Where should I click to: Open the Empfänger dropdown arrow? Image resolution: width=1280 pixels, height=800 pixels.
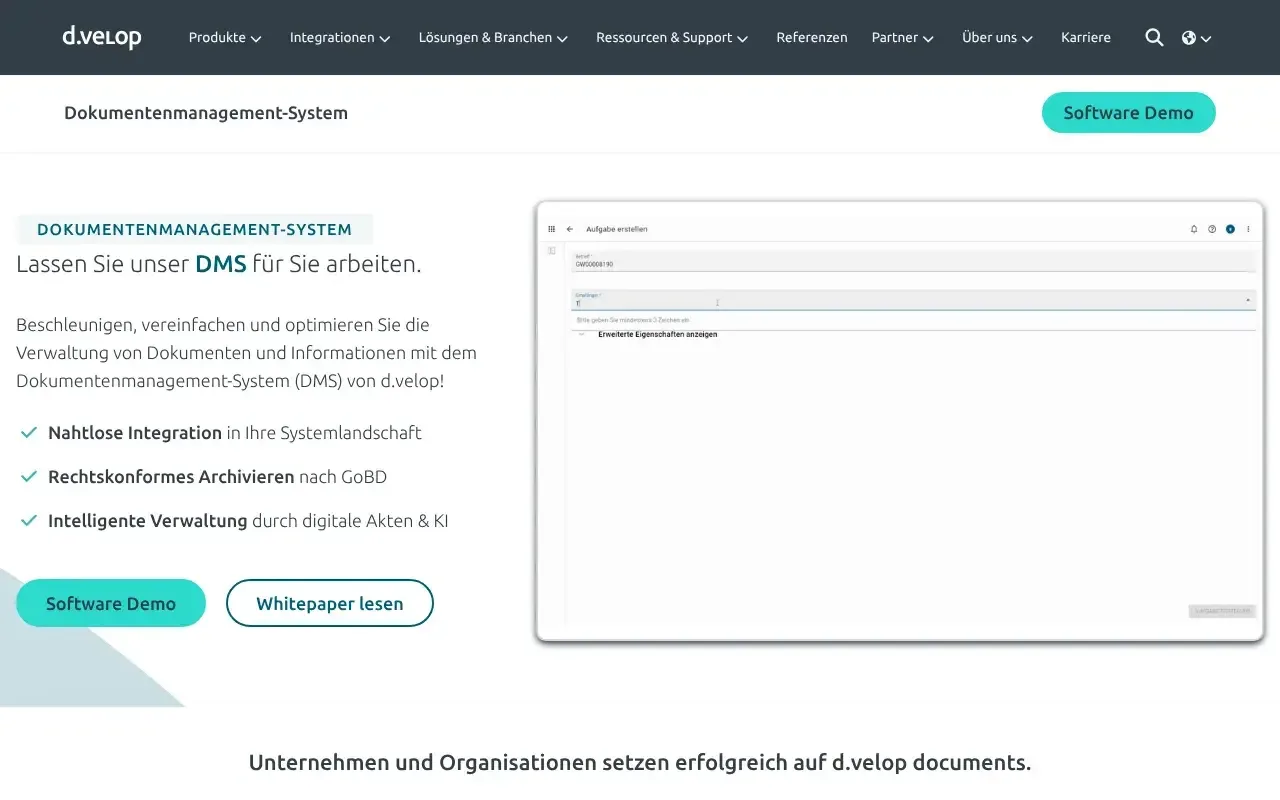[x=1248, y=301]
